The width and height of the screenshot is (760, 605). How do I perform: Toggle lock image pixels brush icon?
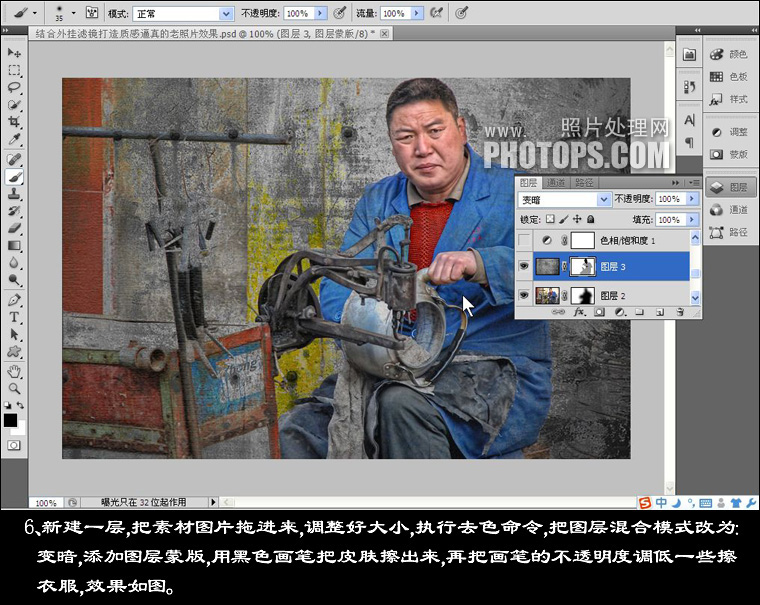tap(563, 219)
